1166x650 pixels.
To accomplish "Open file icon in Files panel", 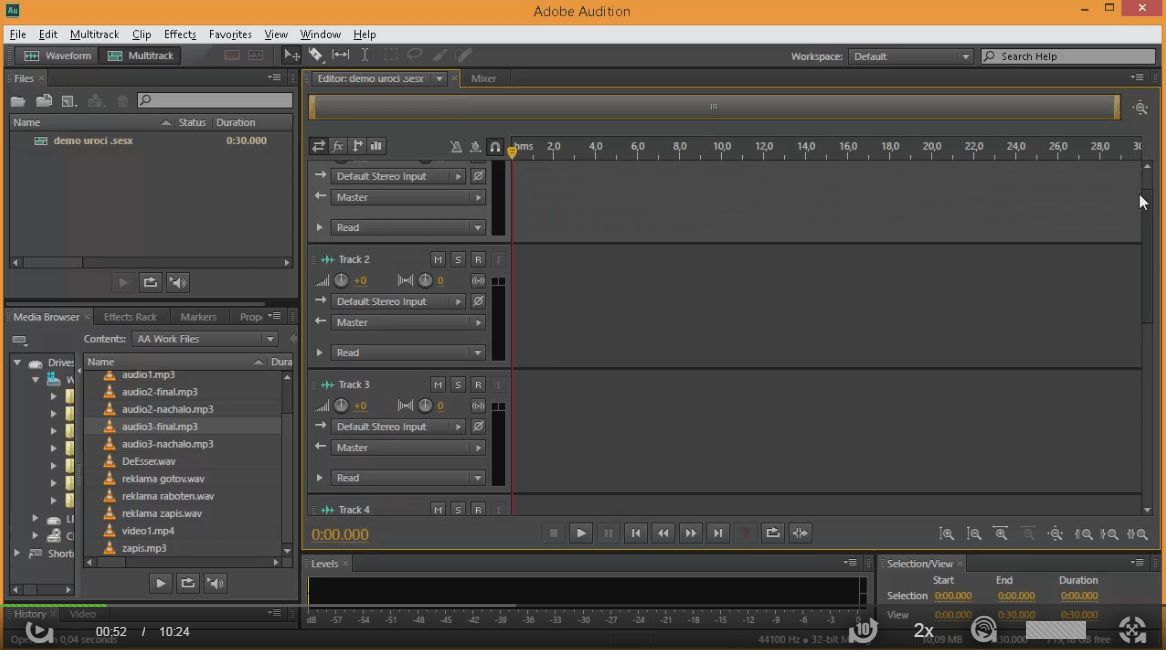I will tap(18, 100).
